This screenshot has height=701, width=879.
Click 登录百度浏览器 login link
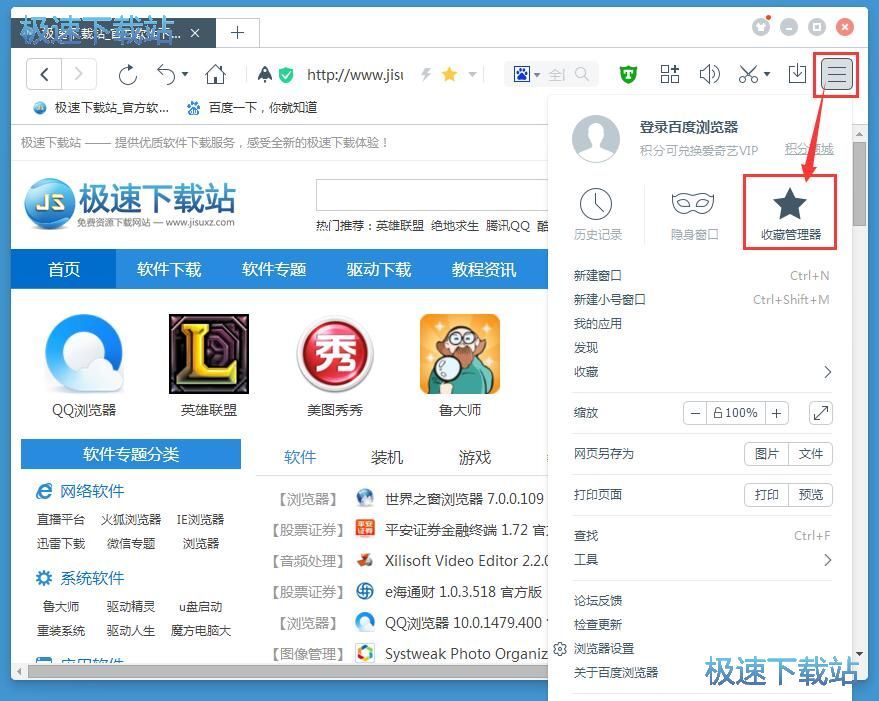[689, 127]
